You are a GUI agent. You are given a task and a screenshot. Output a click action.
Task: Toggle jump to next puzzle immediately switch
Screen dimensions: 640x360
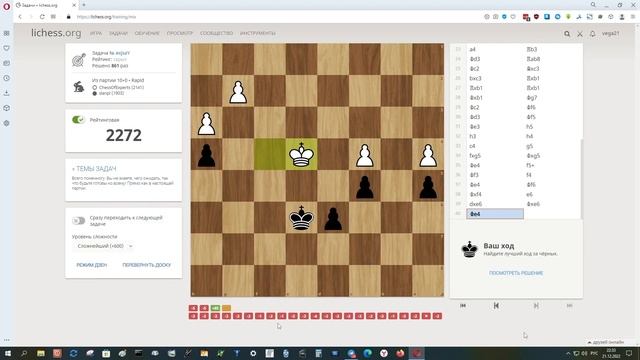78,221
